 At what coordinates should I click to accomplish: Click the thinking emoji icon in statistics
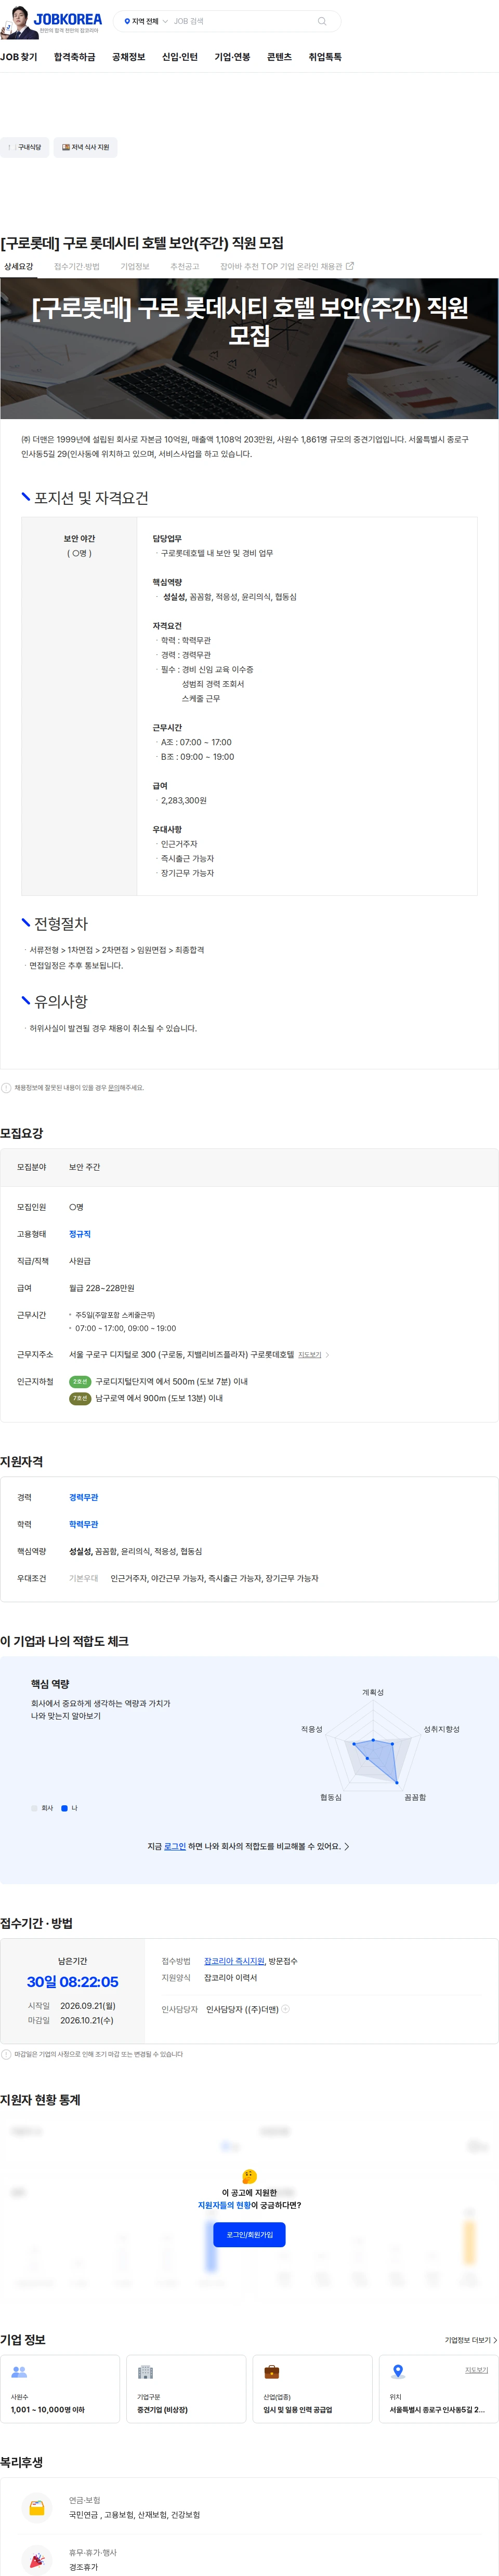250,2176
